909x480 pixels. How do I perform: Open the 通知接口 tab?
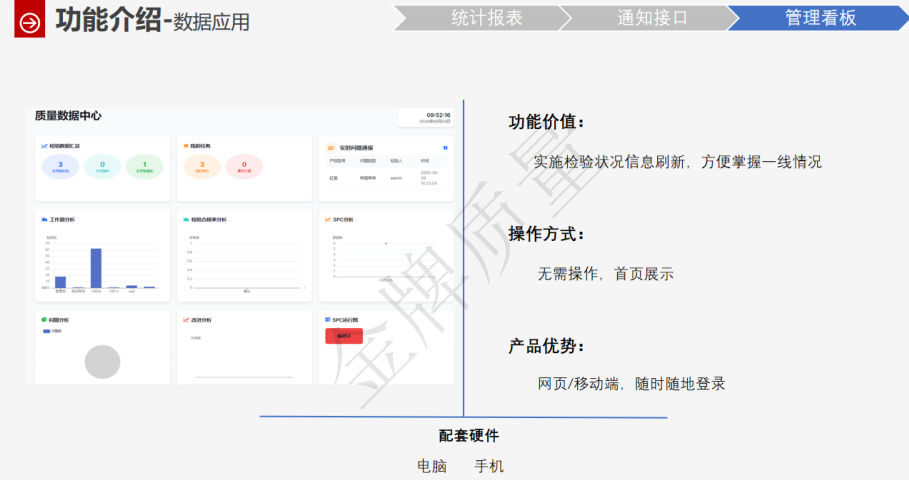tap(652, 18)
